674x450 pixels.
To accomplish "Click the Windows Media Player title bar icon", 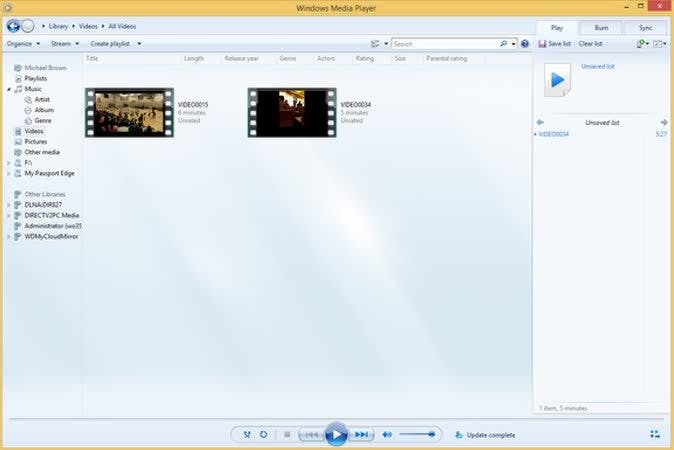I will click(x=7, y=7).
